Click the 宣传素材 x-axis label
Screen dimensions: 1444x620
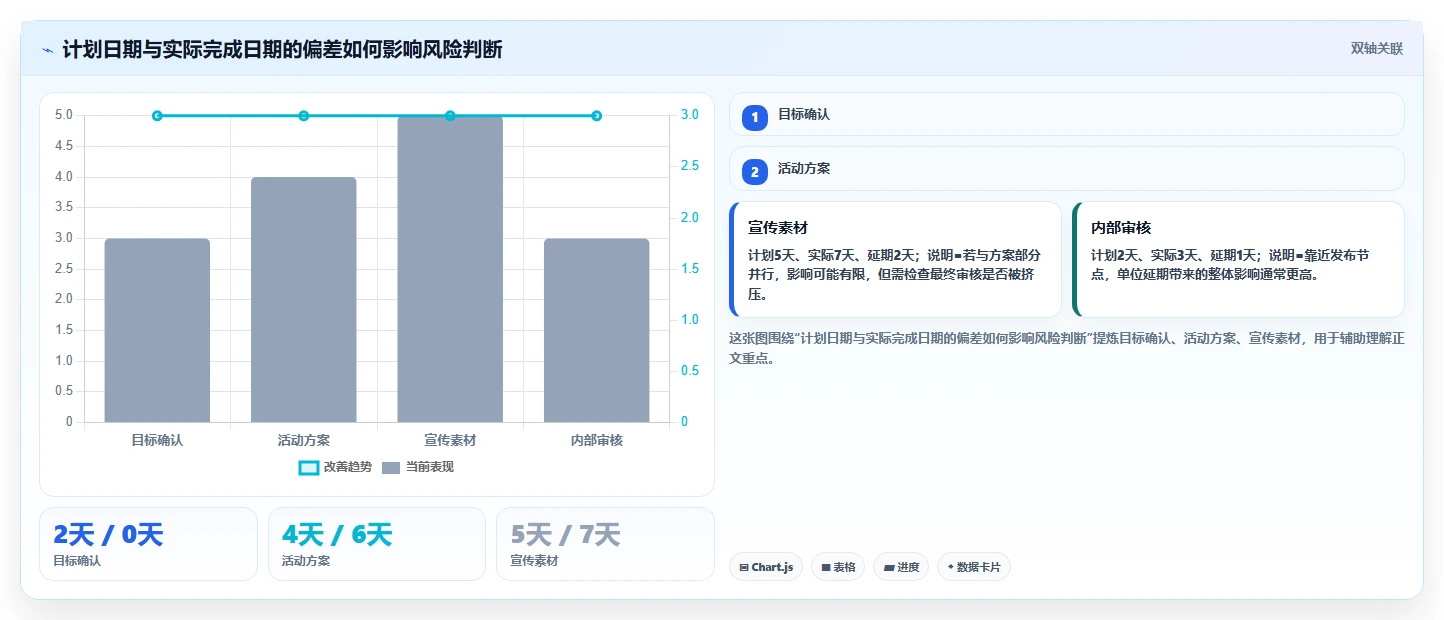(x=450, y=440)
